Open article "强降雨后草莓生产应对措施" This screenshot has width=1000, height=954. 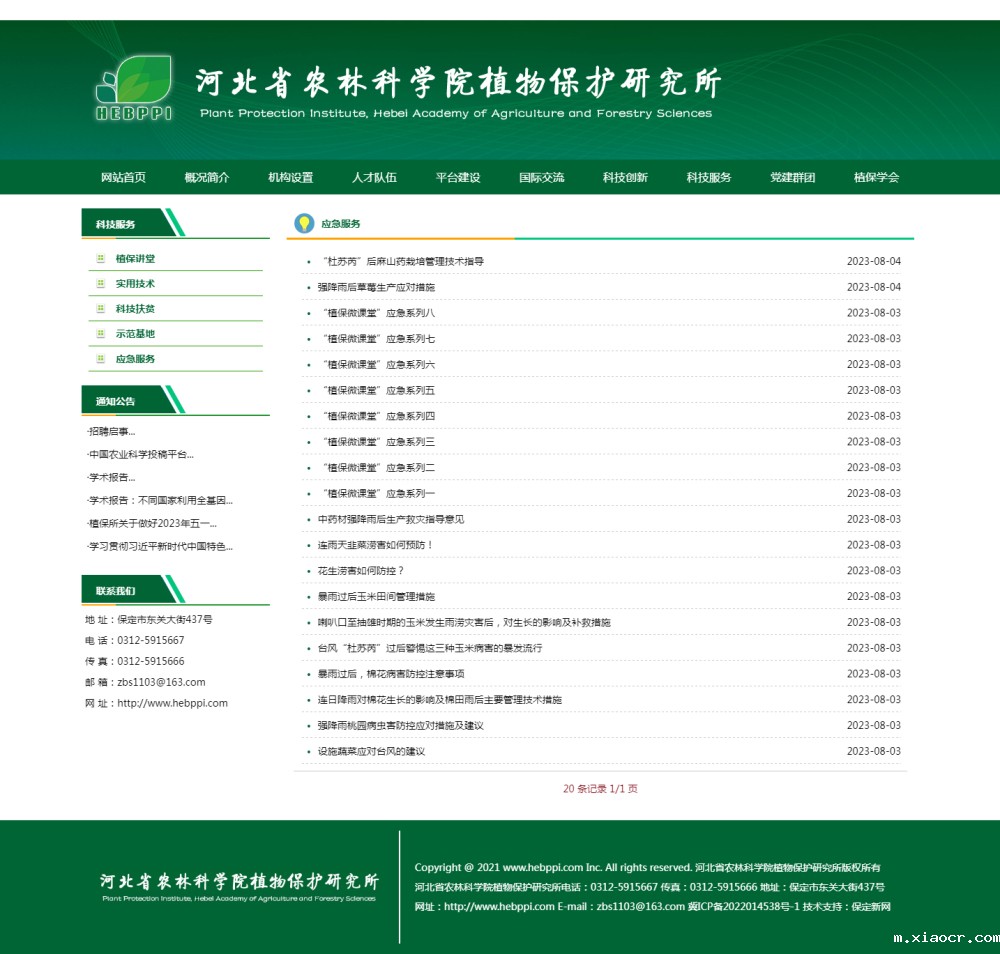point(376,288)
